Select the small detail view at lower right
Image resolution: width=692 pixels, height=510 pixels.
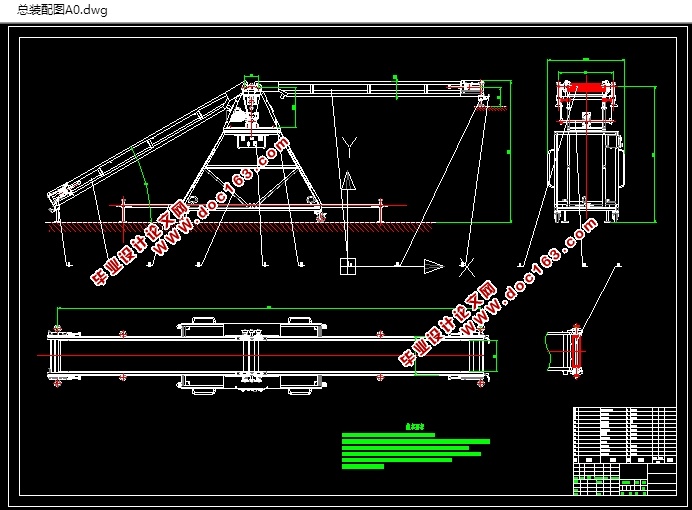(x=565, y=351)
